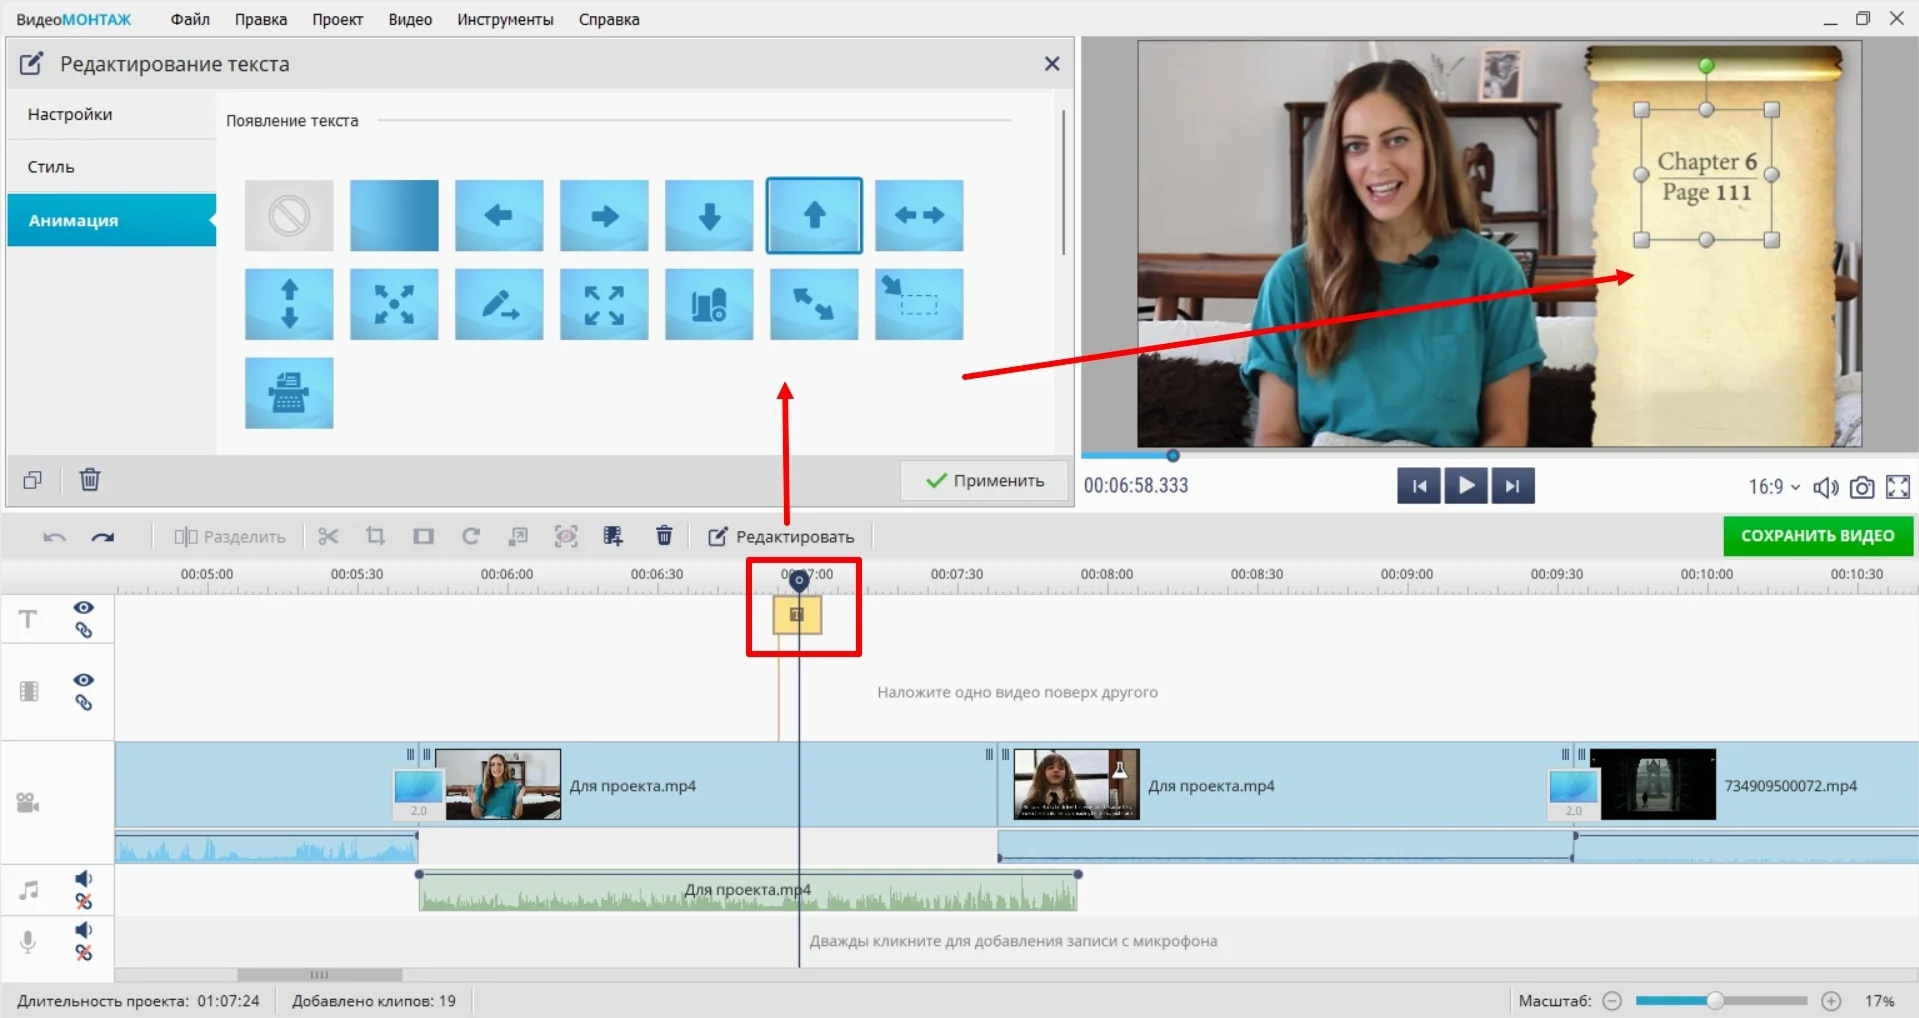Select the typewriter text animation
Image resolution: width=1919 pixels, height=1018 pixels.
pyautogui.click(x=289, y=393)
